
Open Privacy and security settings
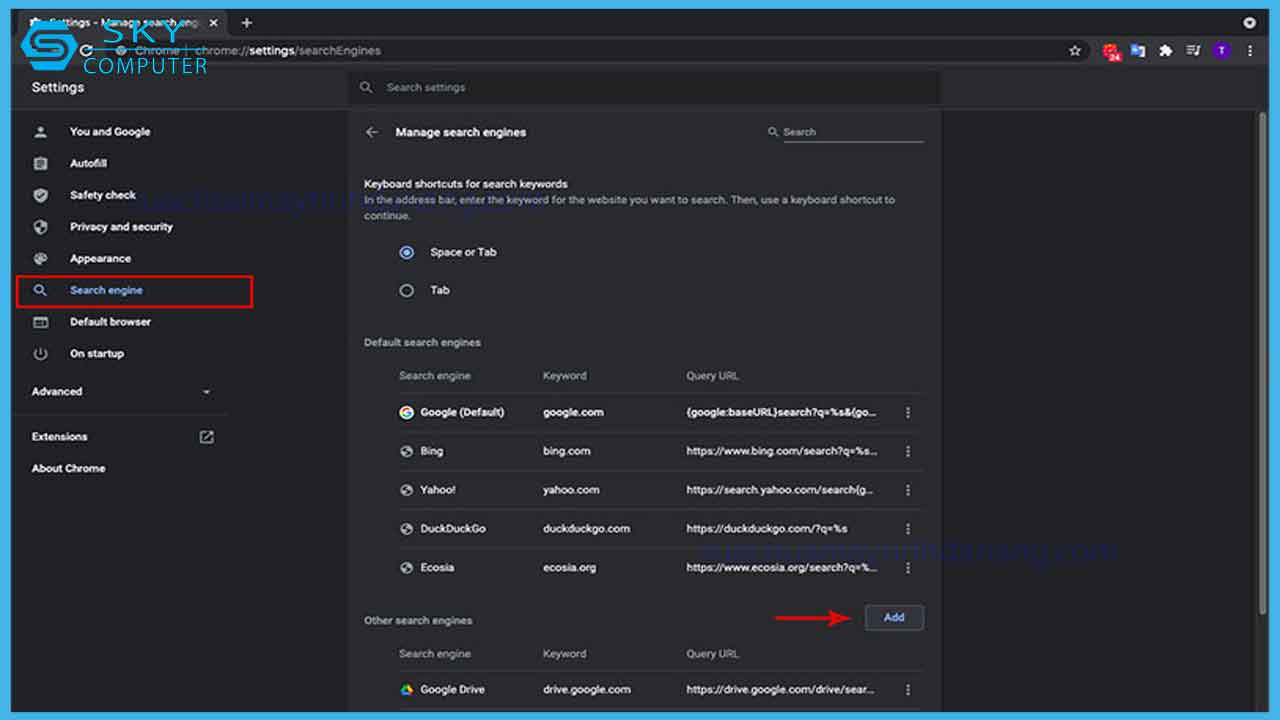[x=121, y=227]
